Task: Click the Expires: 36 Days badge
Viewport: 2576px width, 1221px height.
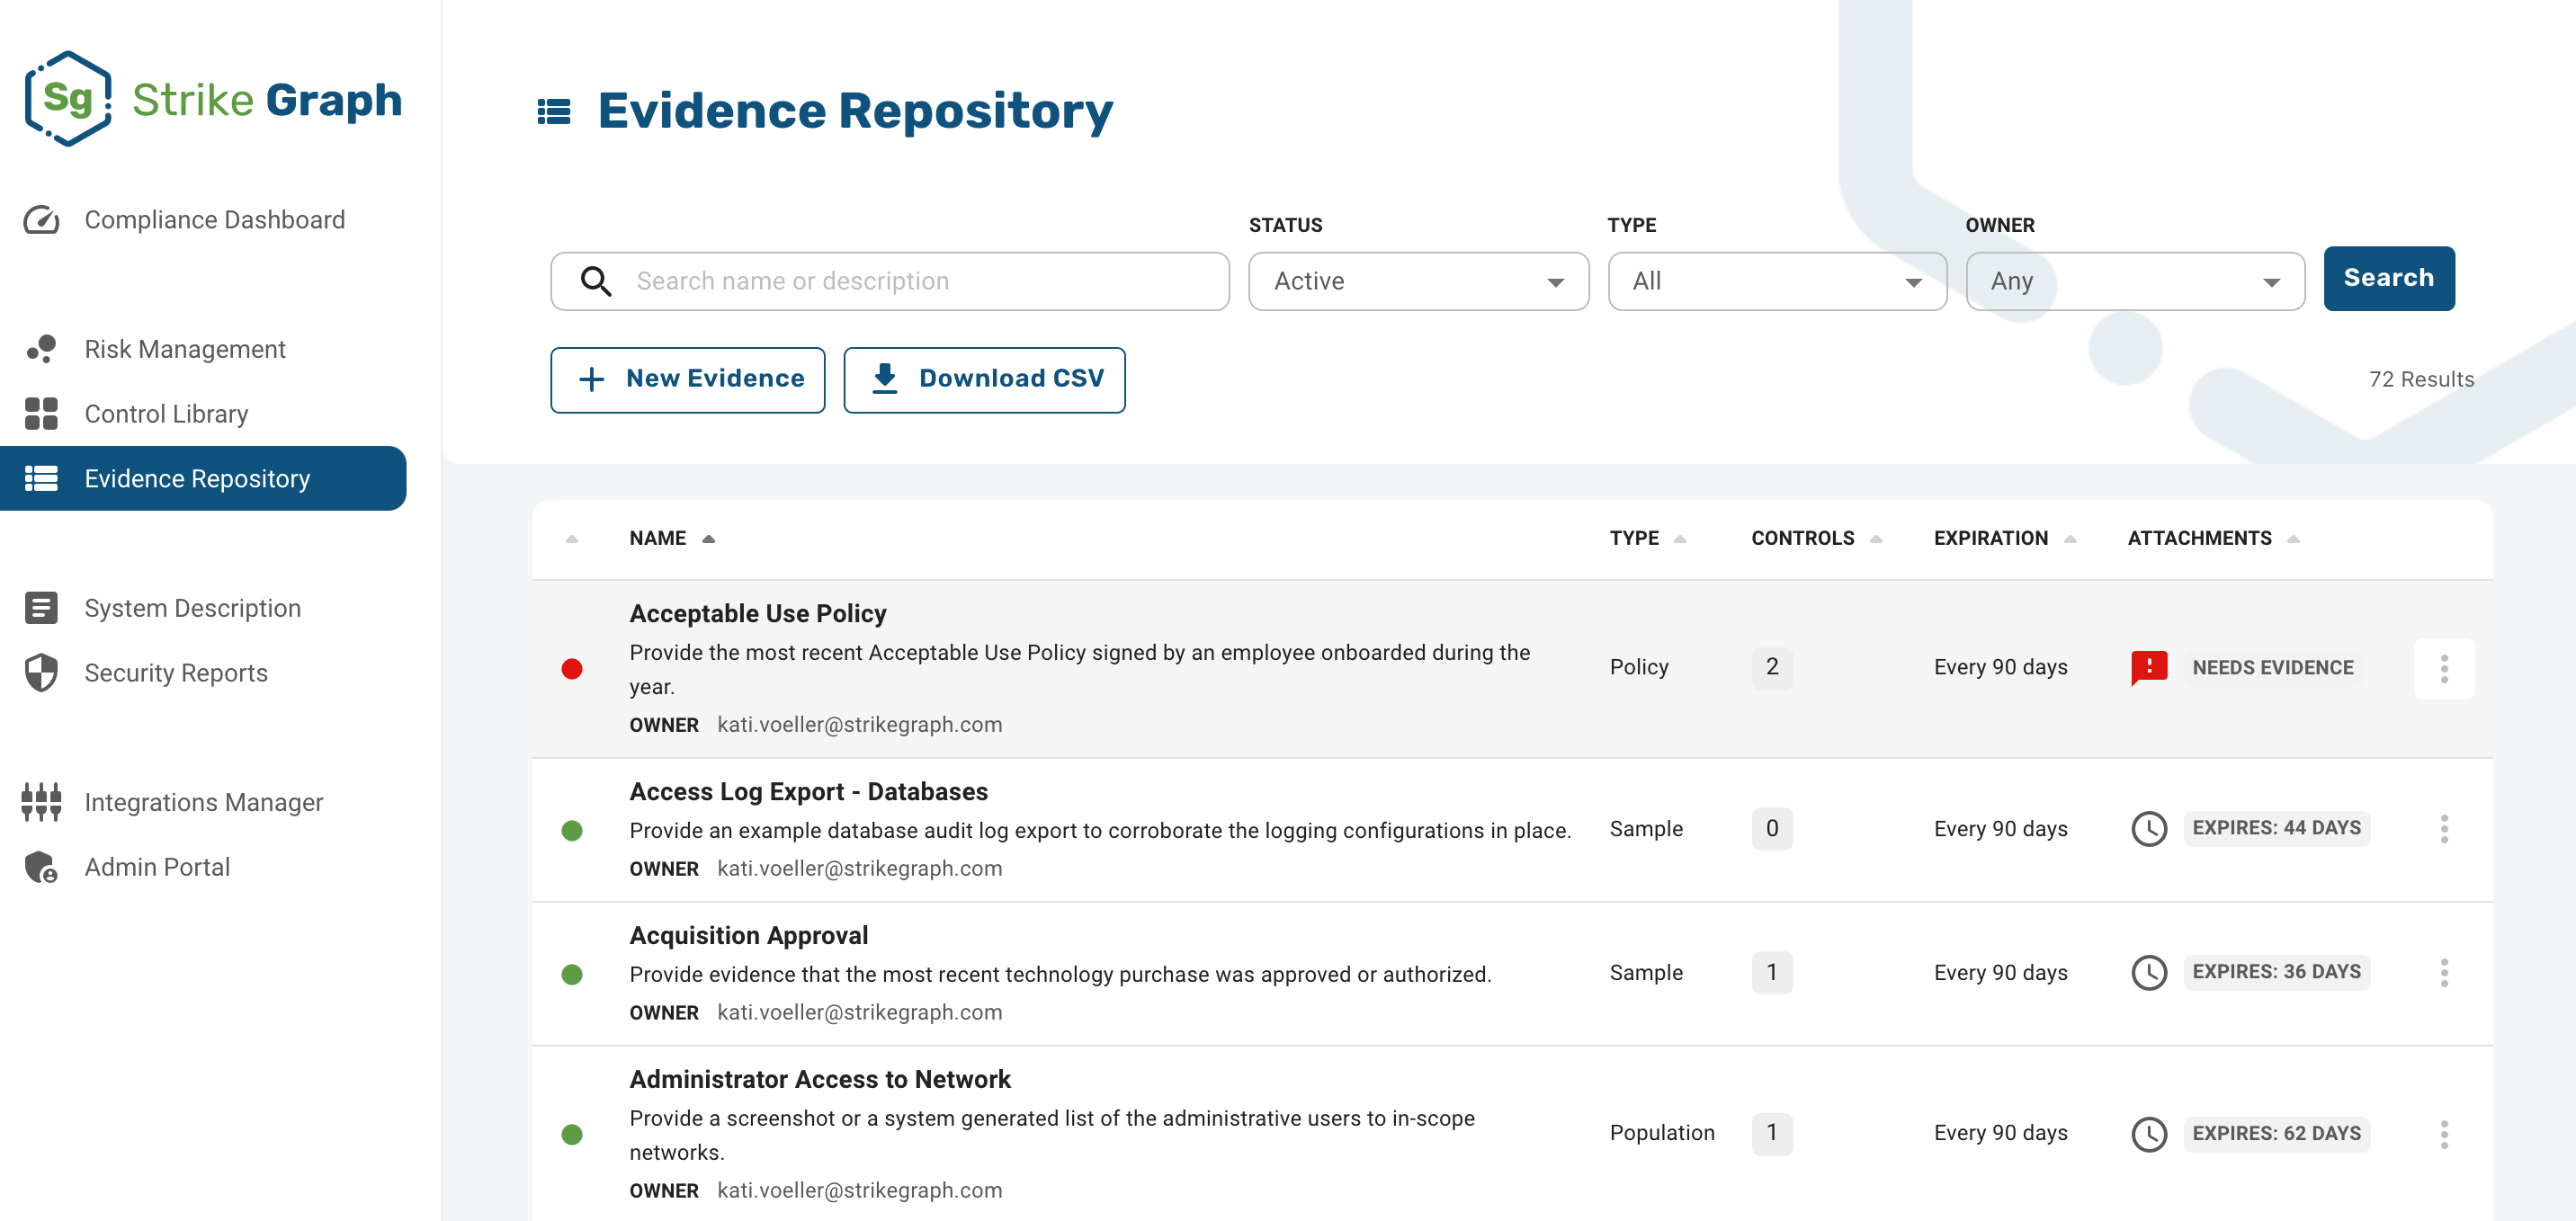Action: click(2276, 973)
